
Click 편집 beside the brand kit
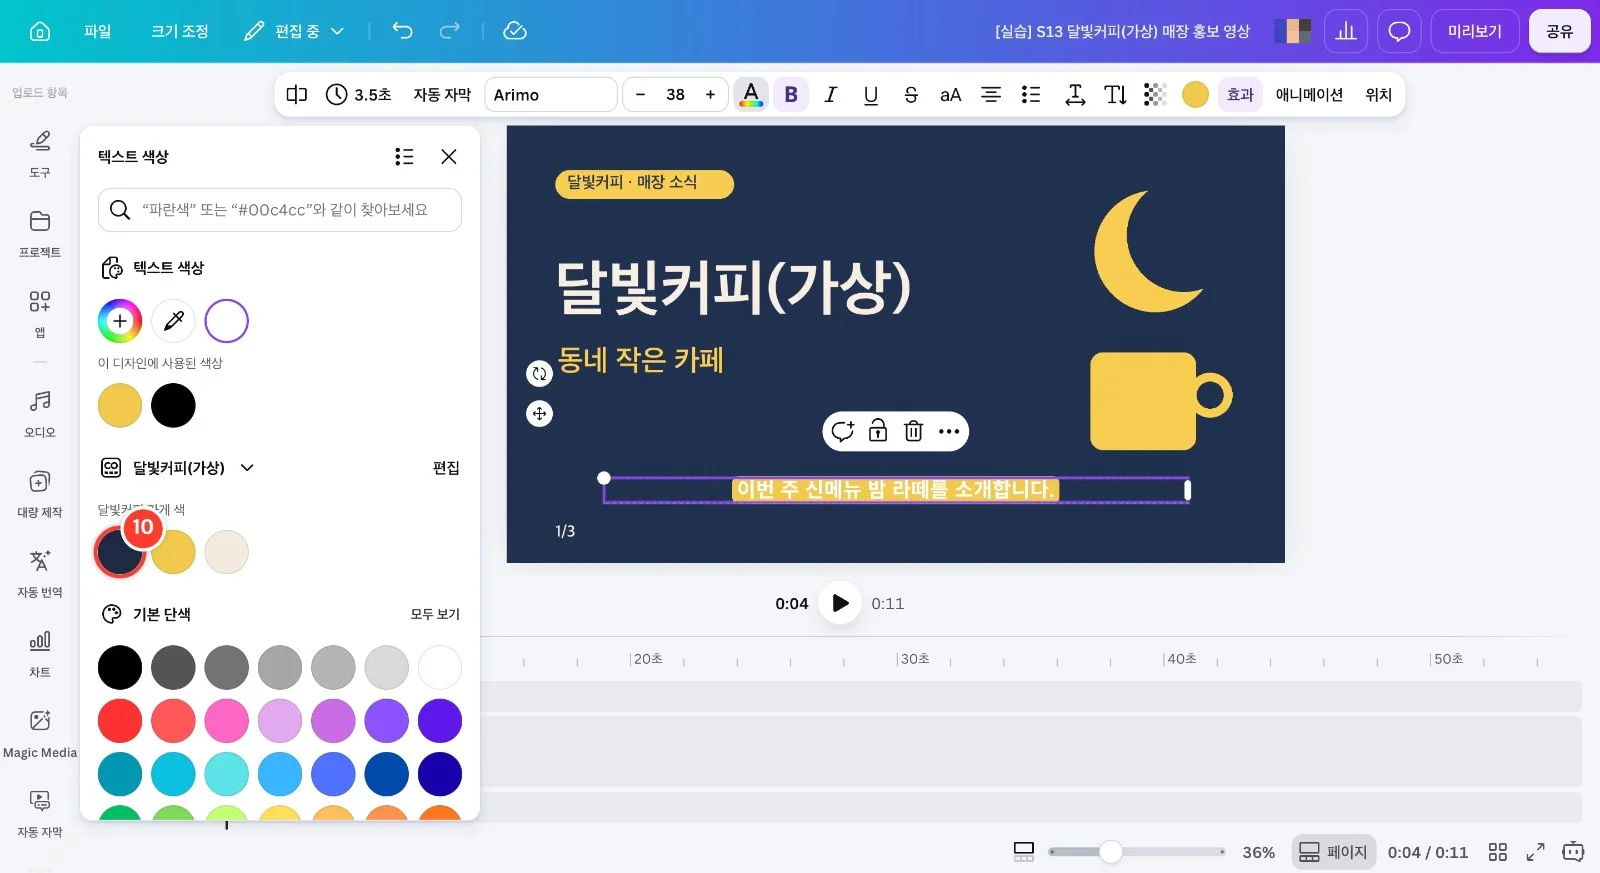[446, 467]
